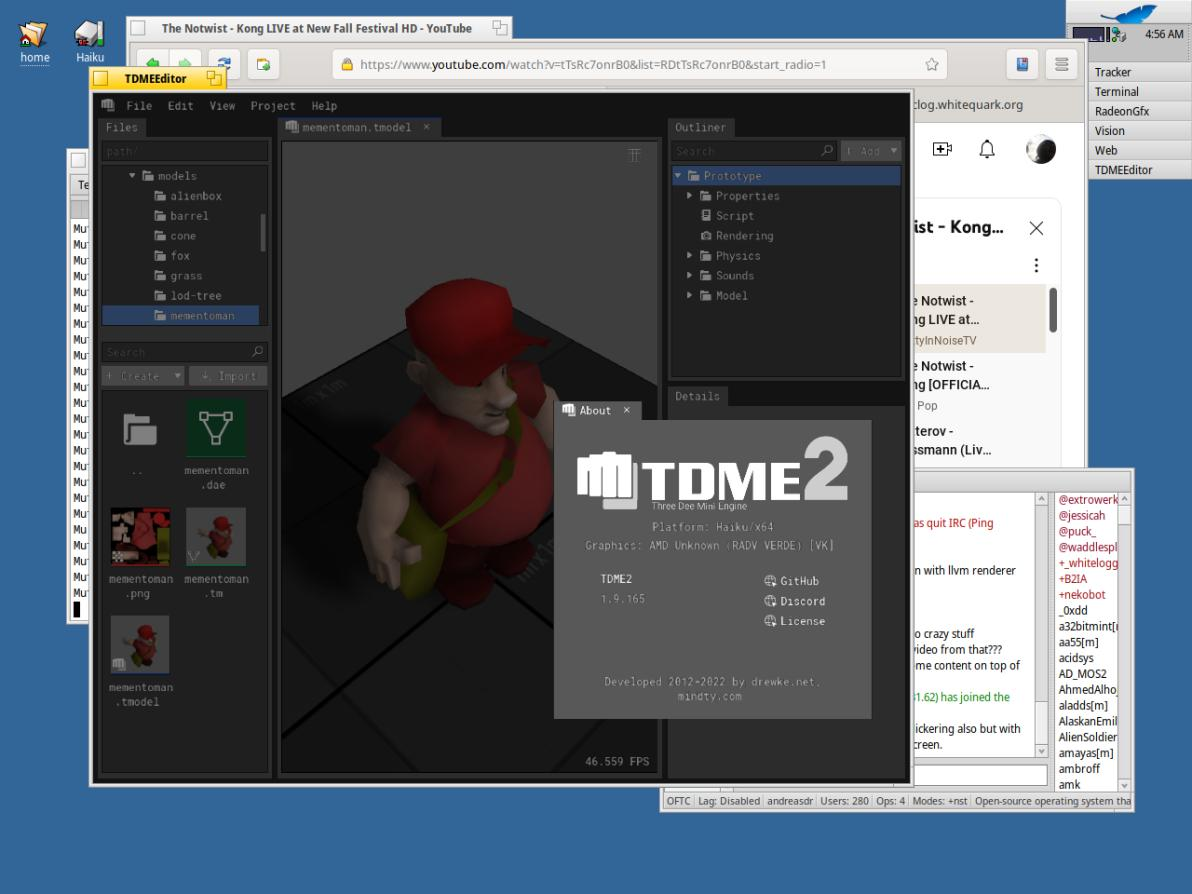Collapse the models folder in Files tree

point(133,176)
